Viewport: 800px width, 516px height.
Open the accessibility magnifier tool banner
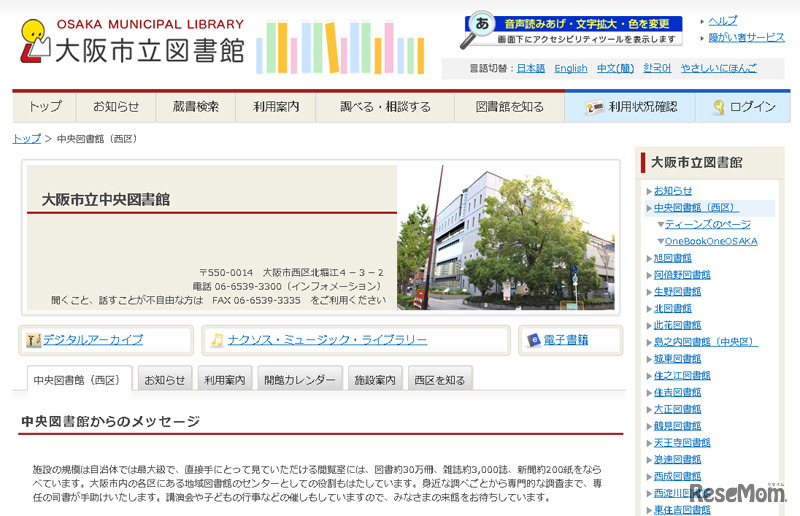coord(571,30)
